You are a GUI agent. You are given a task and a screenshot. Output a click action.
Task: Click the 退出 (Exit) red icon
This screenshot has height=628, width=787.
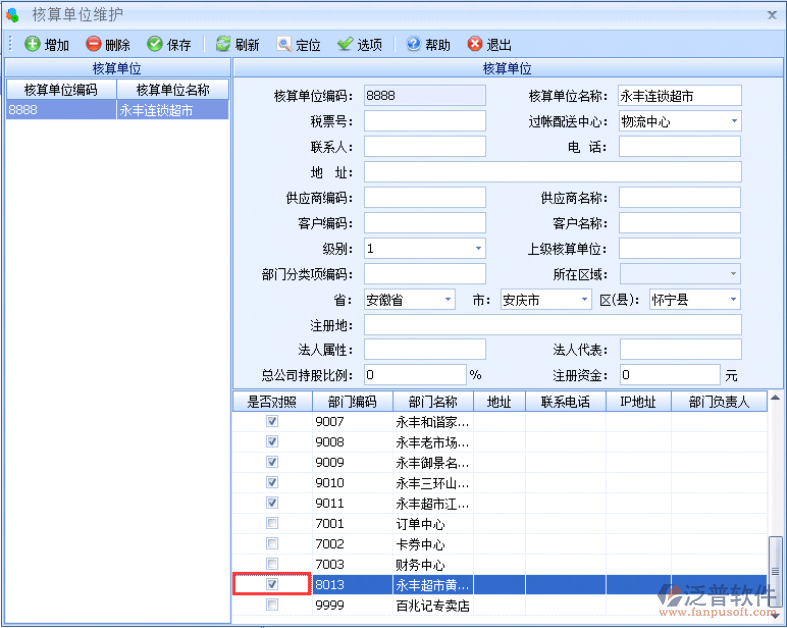(475, 44)
